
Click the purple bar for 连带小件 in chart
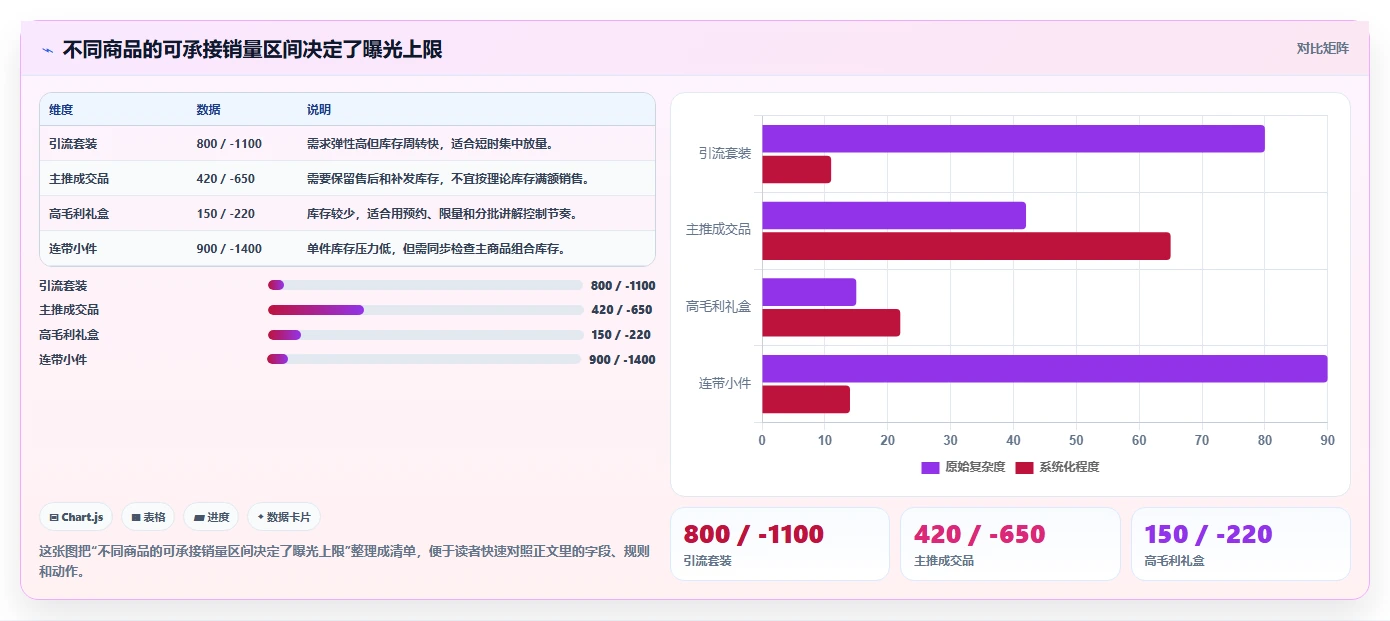tap(1045, 368)
